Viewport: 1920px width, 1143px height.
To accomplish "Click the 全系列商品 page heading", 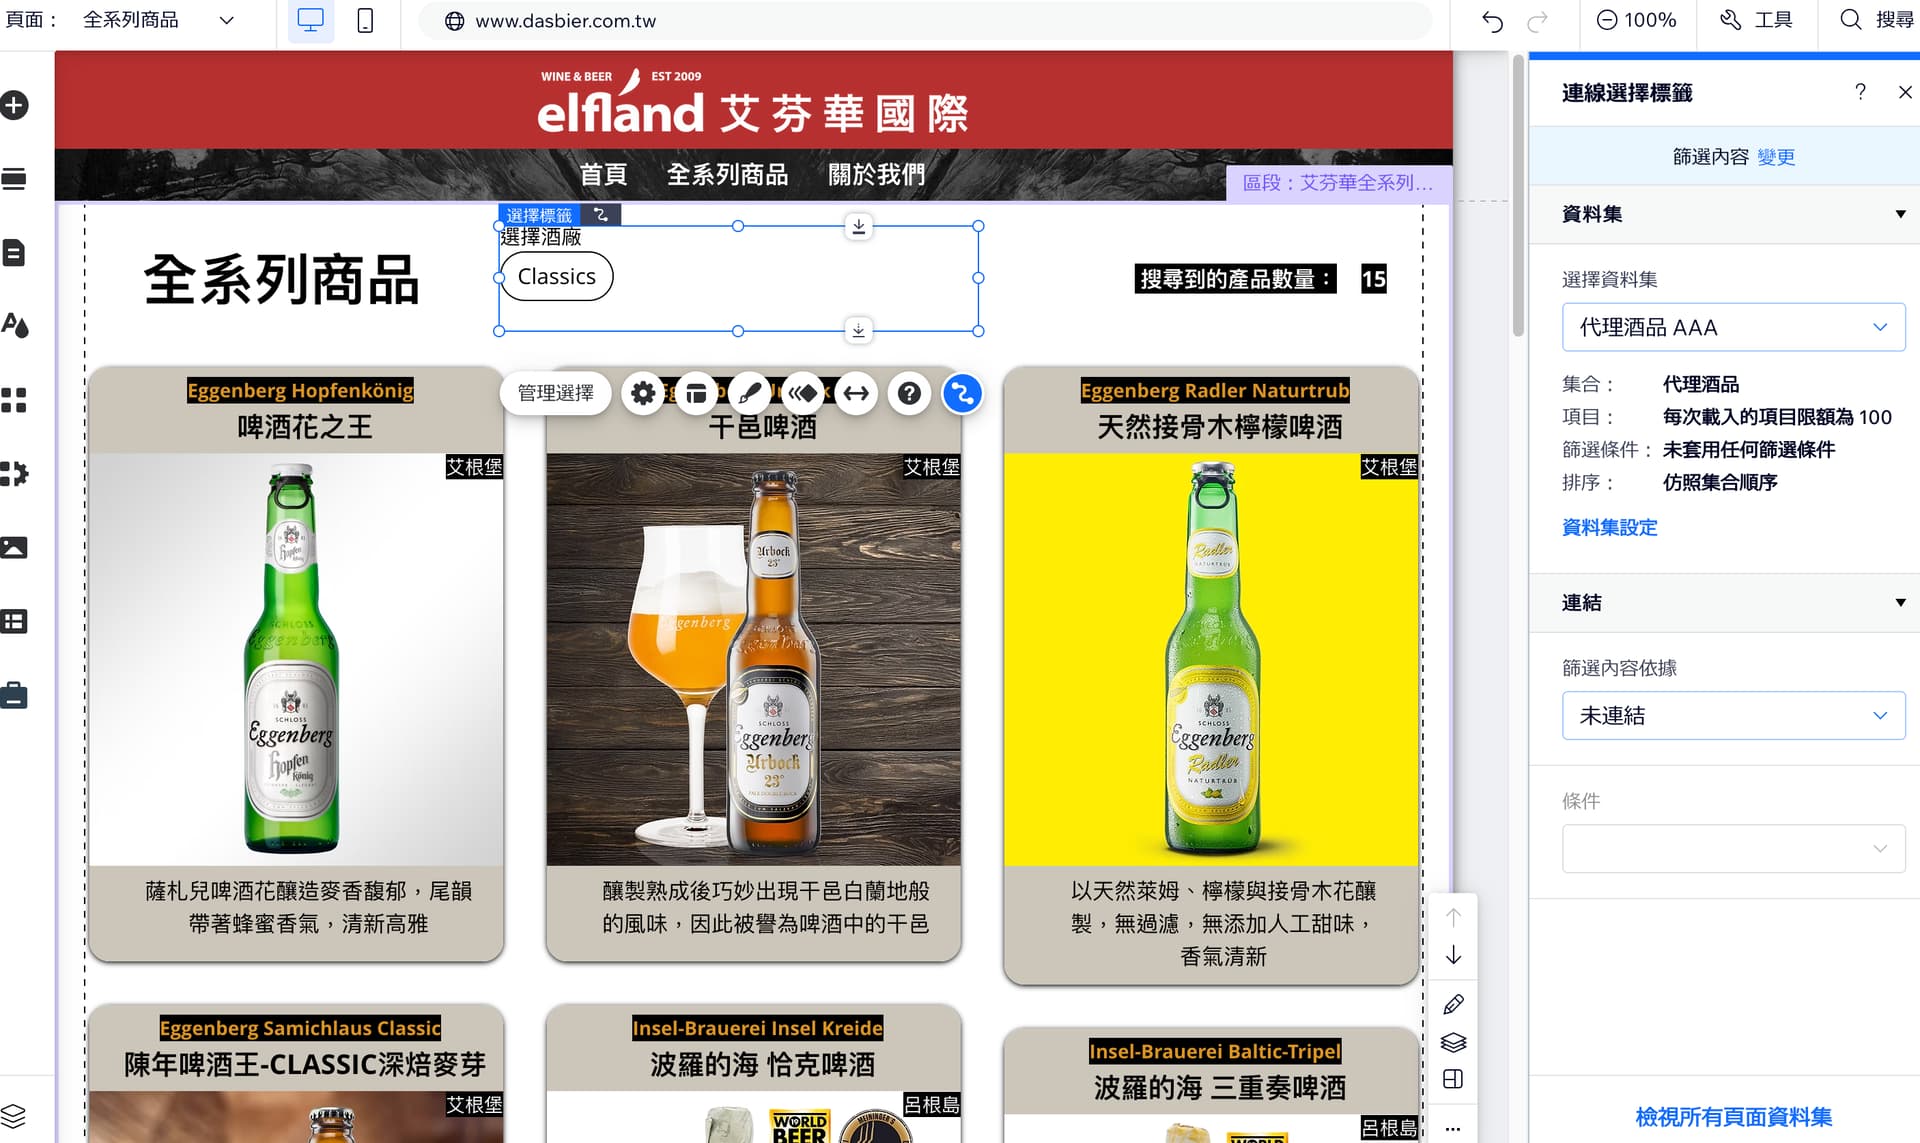I will pos(281,279).
